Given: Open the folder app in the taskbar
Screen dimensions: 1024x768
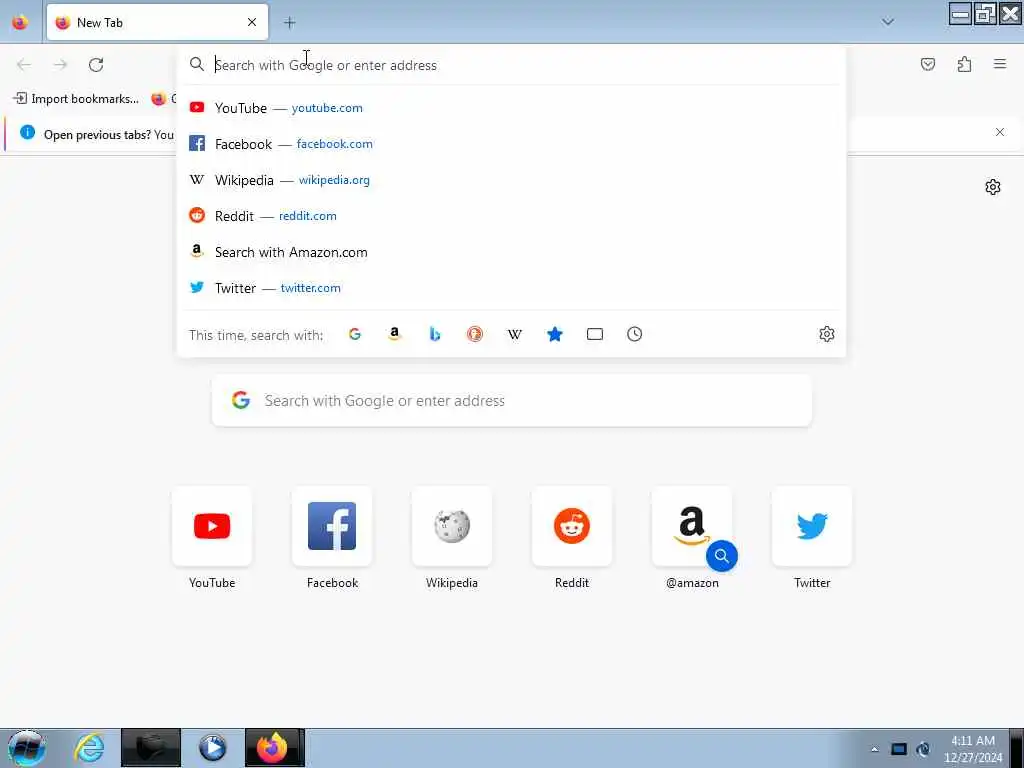Looking at the screenshot, I should [x=151, y=748].
